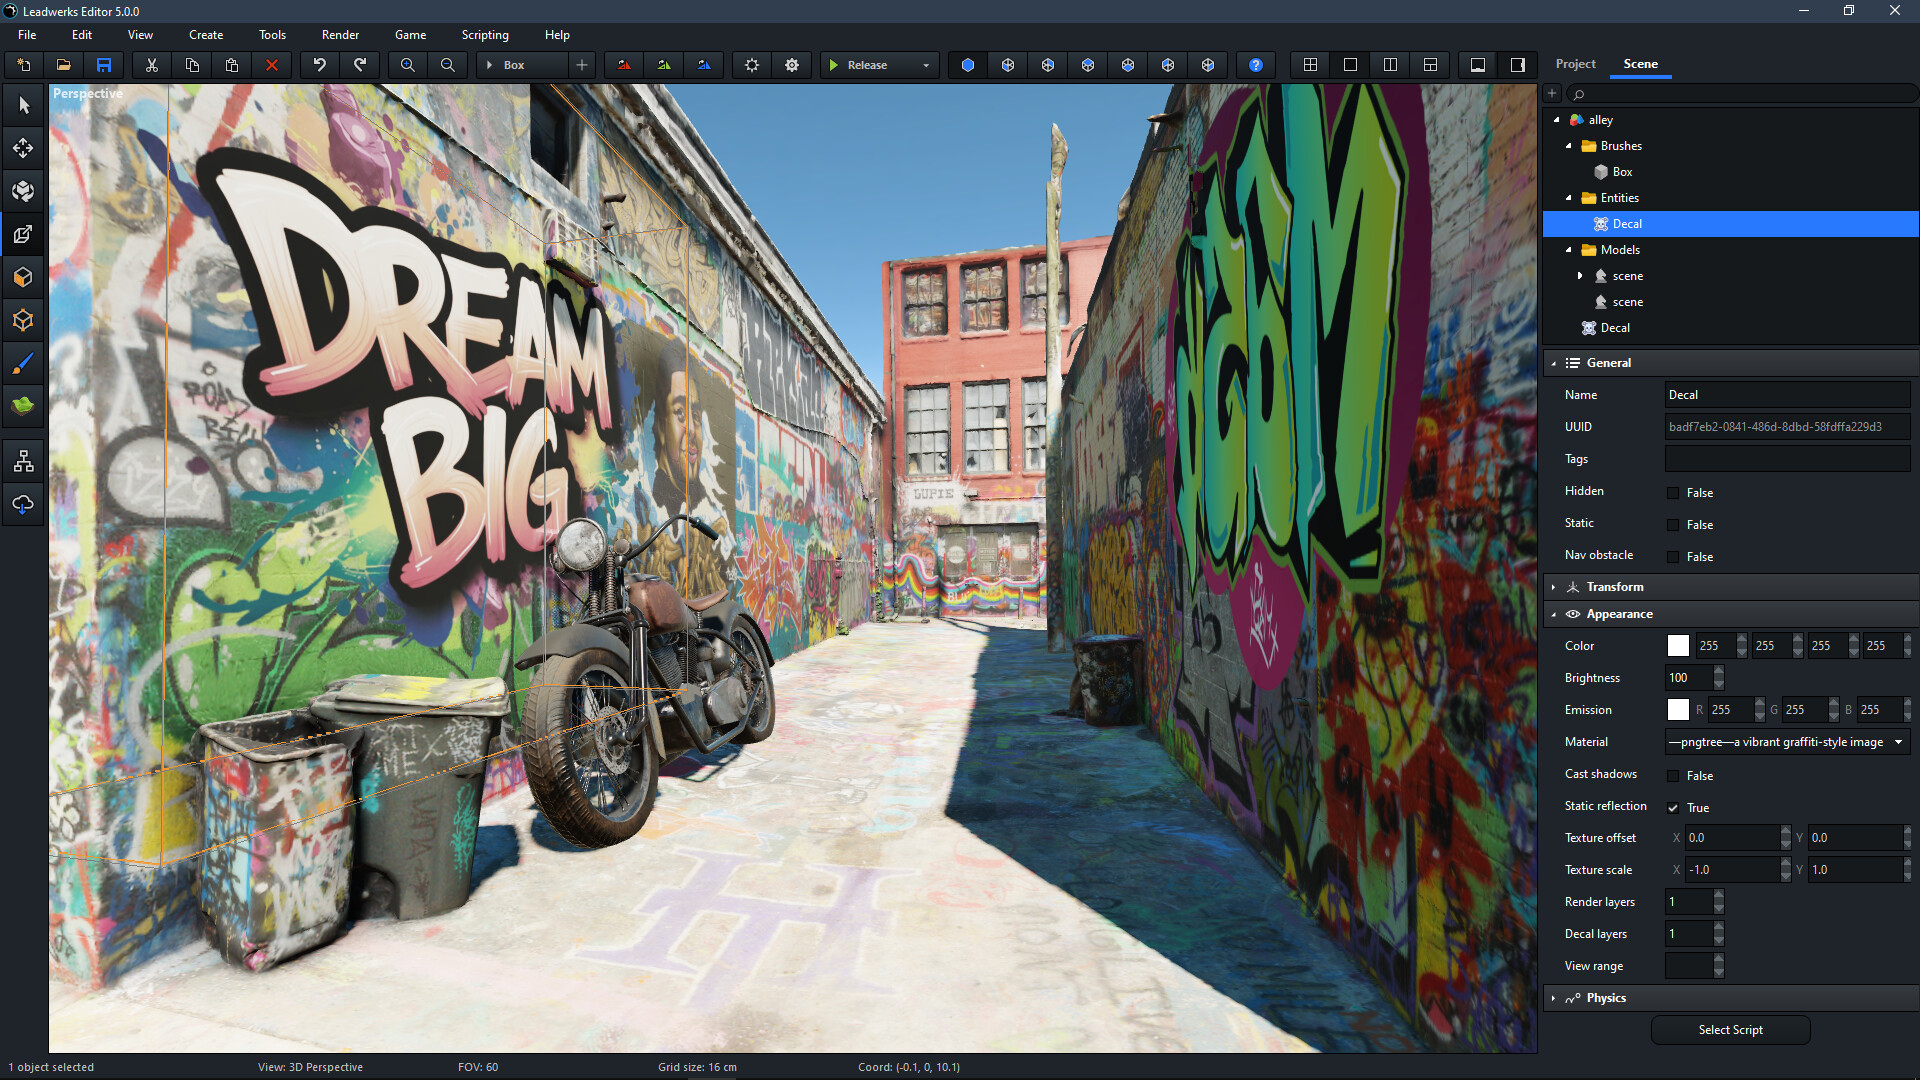
Task: Check the Hidden checkbox in General panel
Action: pyautogui.click(x=1672, y=492)
